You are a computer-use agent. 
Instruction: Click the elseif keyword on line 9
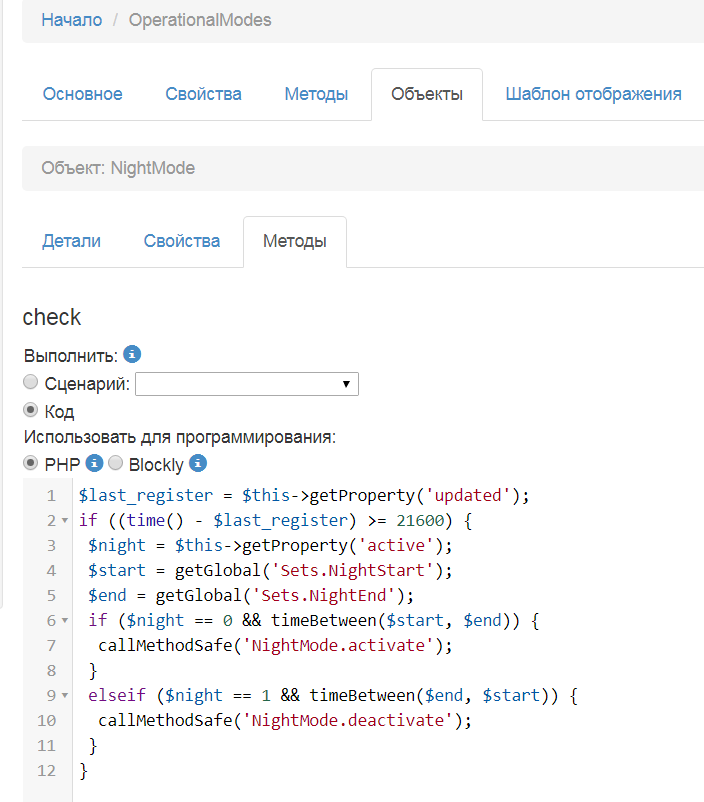click(x=117, y=696)
